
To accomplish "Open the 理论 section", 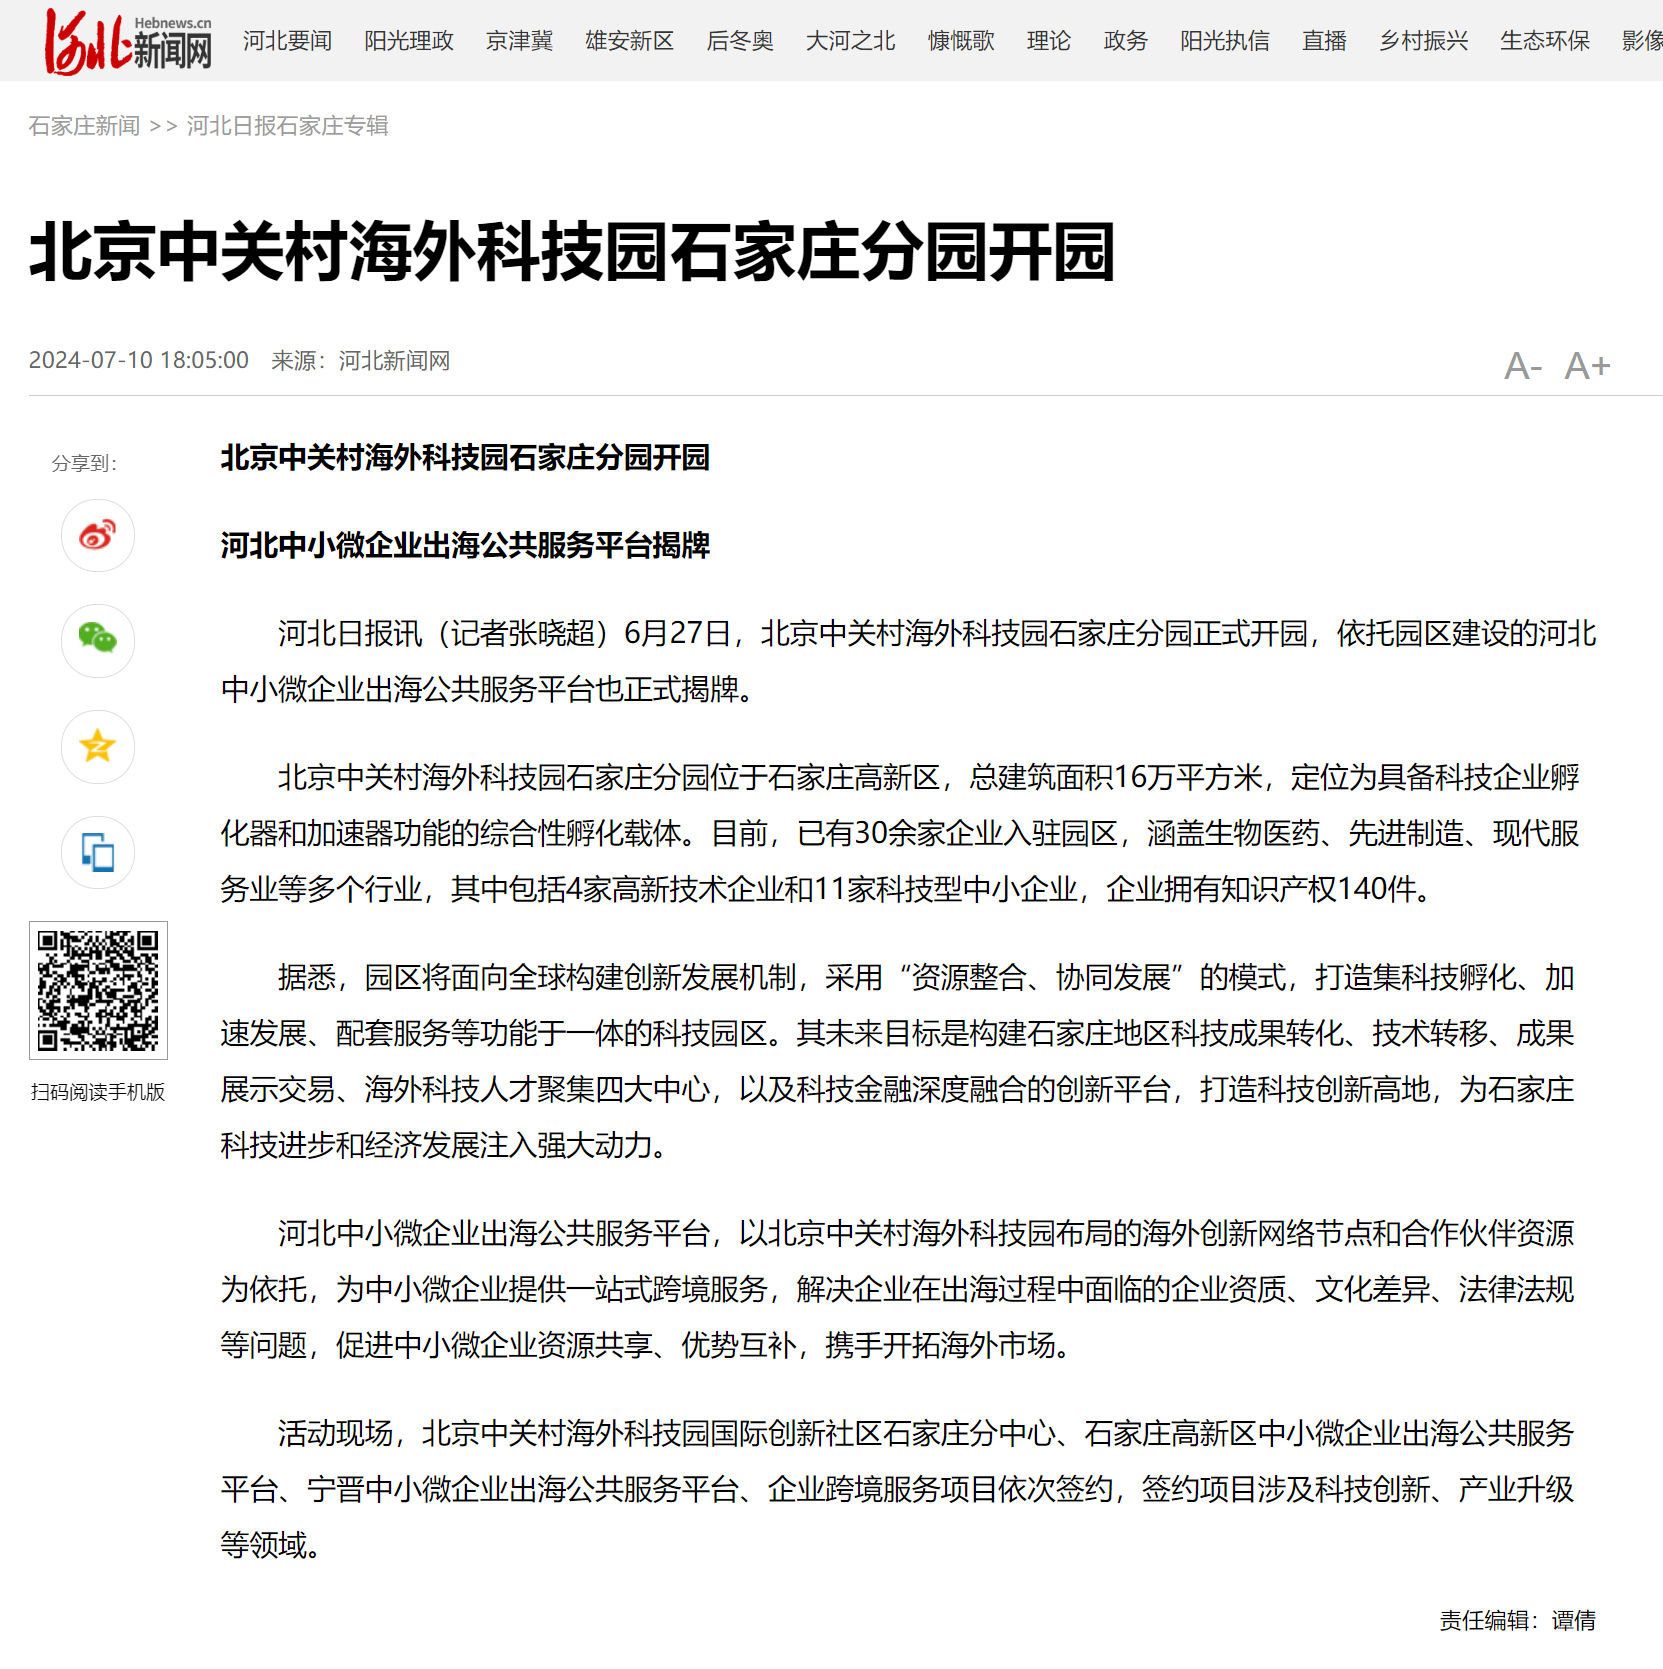I will [1049, 41].
